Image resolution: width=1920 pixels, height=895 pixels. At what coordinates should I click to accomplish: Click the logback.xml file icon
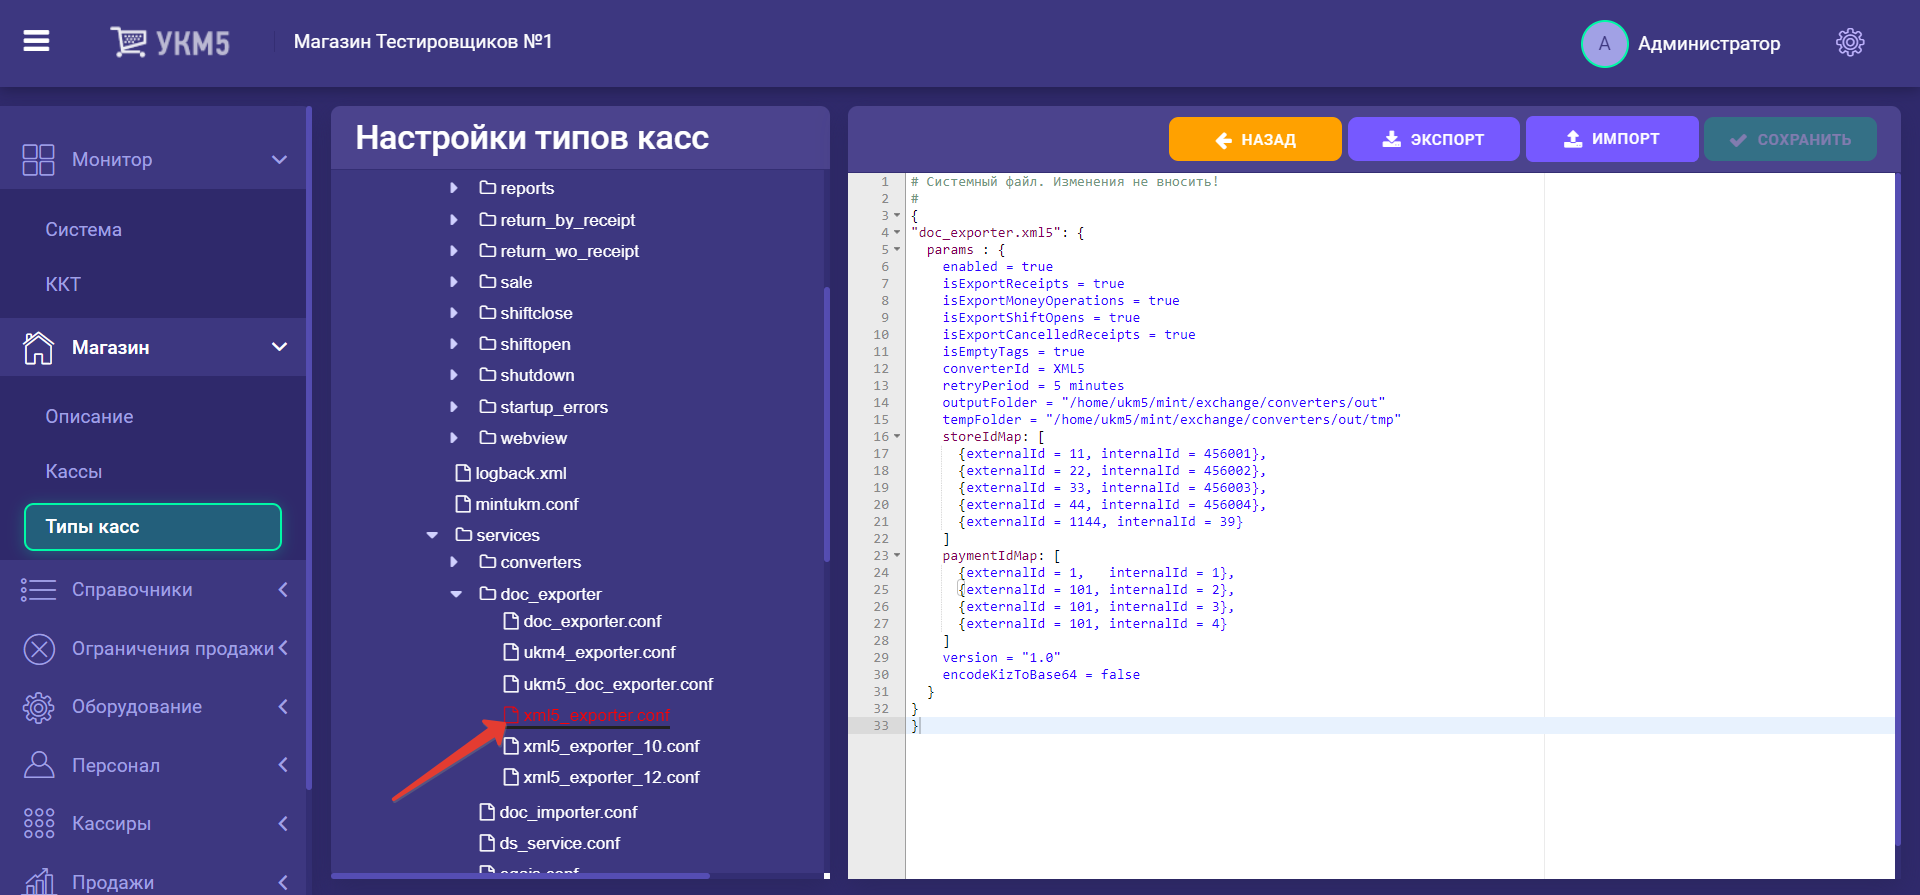(x=463, y=472)
